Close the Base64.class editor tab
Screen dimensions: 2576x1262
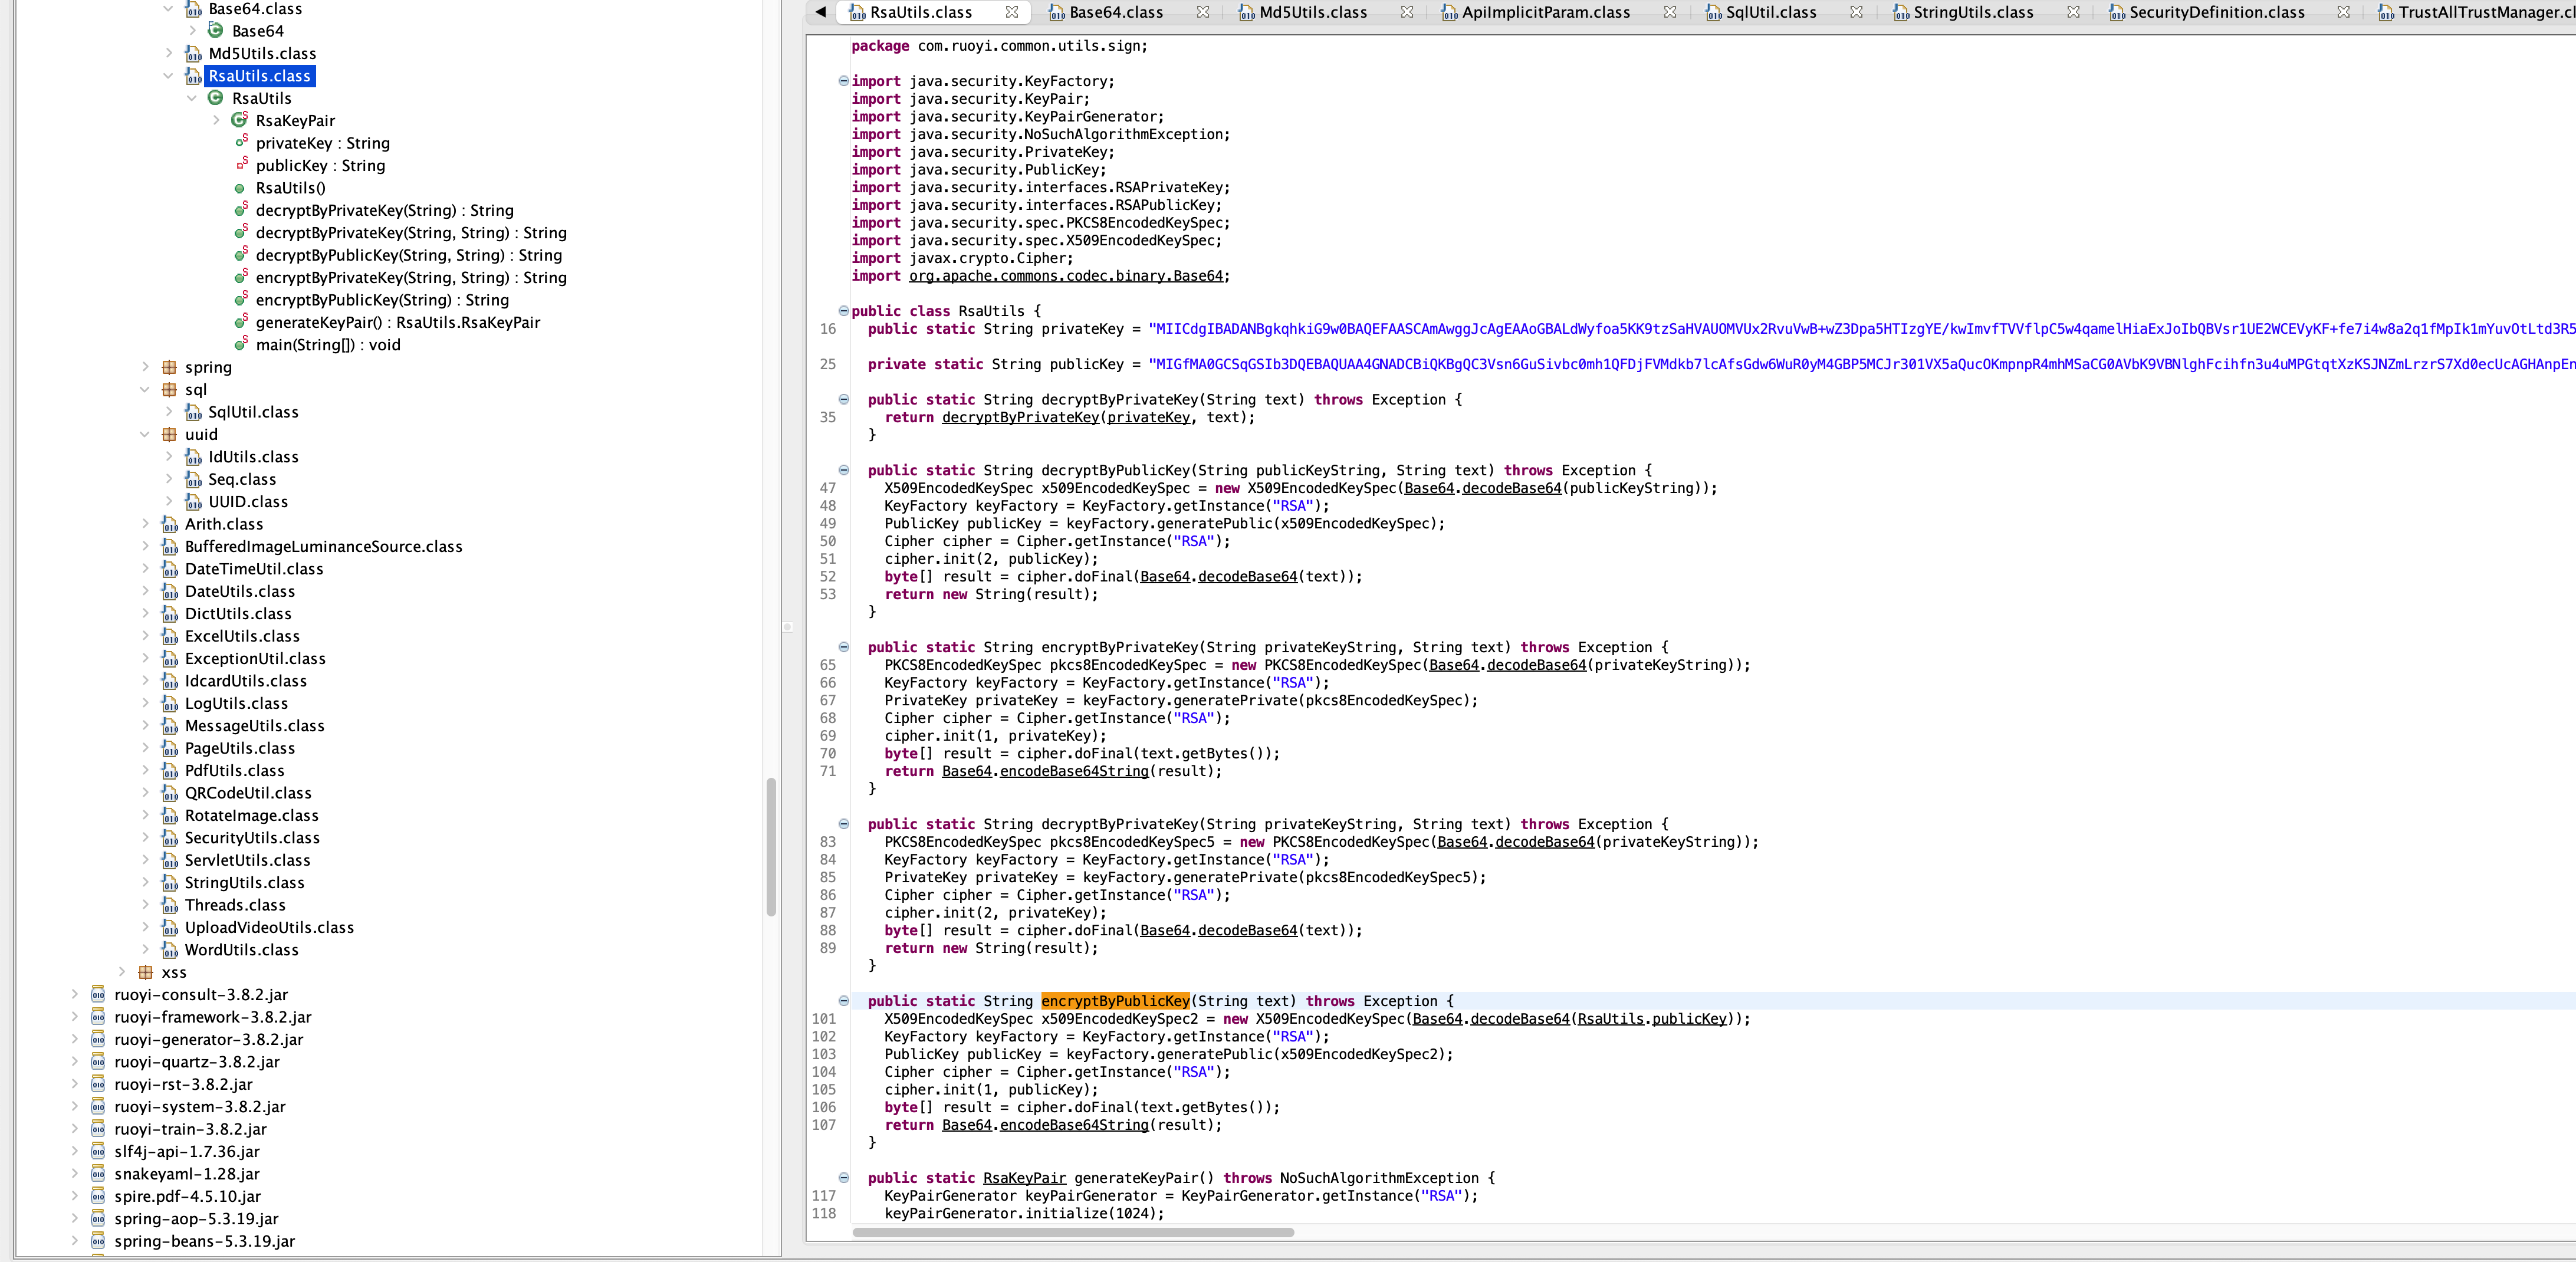[x=1203, y=12]
